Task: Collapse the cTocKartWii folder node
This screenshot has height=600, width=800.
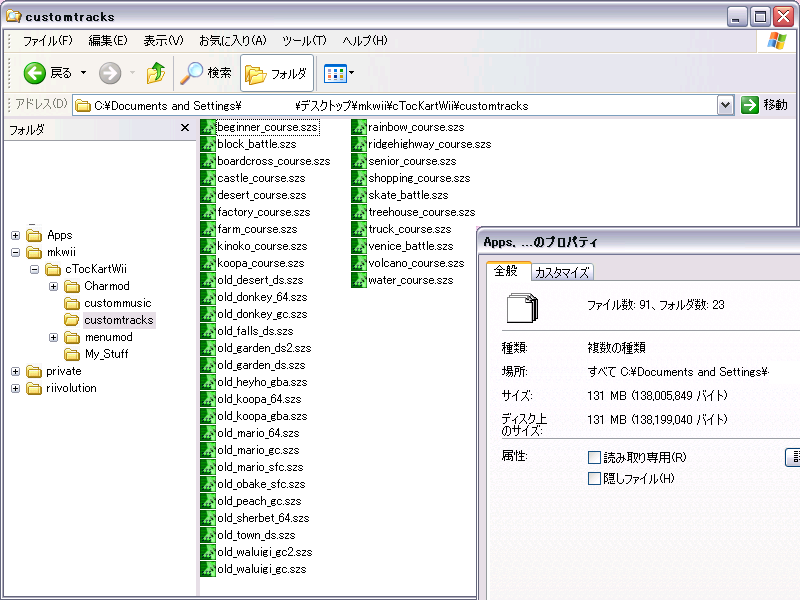Action: coord(34,269)
